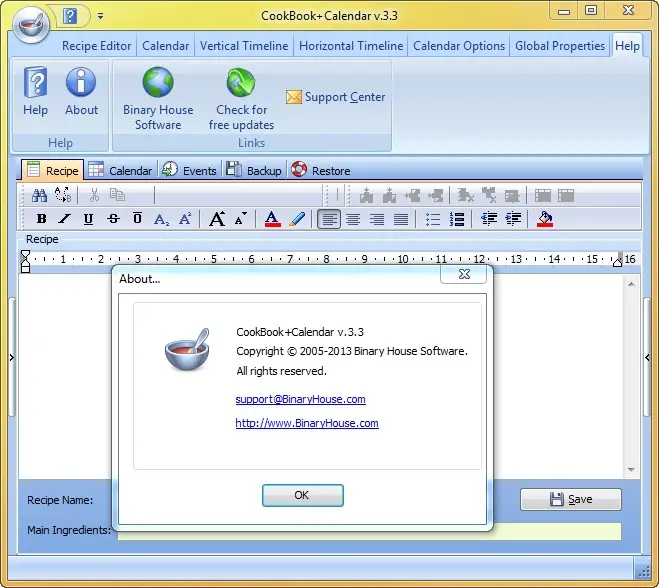Image resolution: width=659 pixels, height=588 pixels.
Task: Open the Restore lifebuoy tab
Action: [x=321, y=171]
